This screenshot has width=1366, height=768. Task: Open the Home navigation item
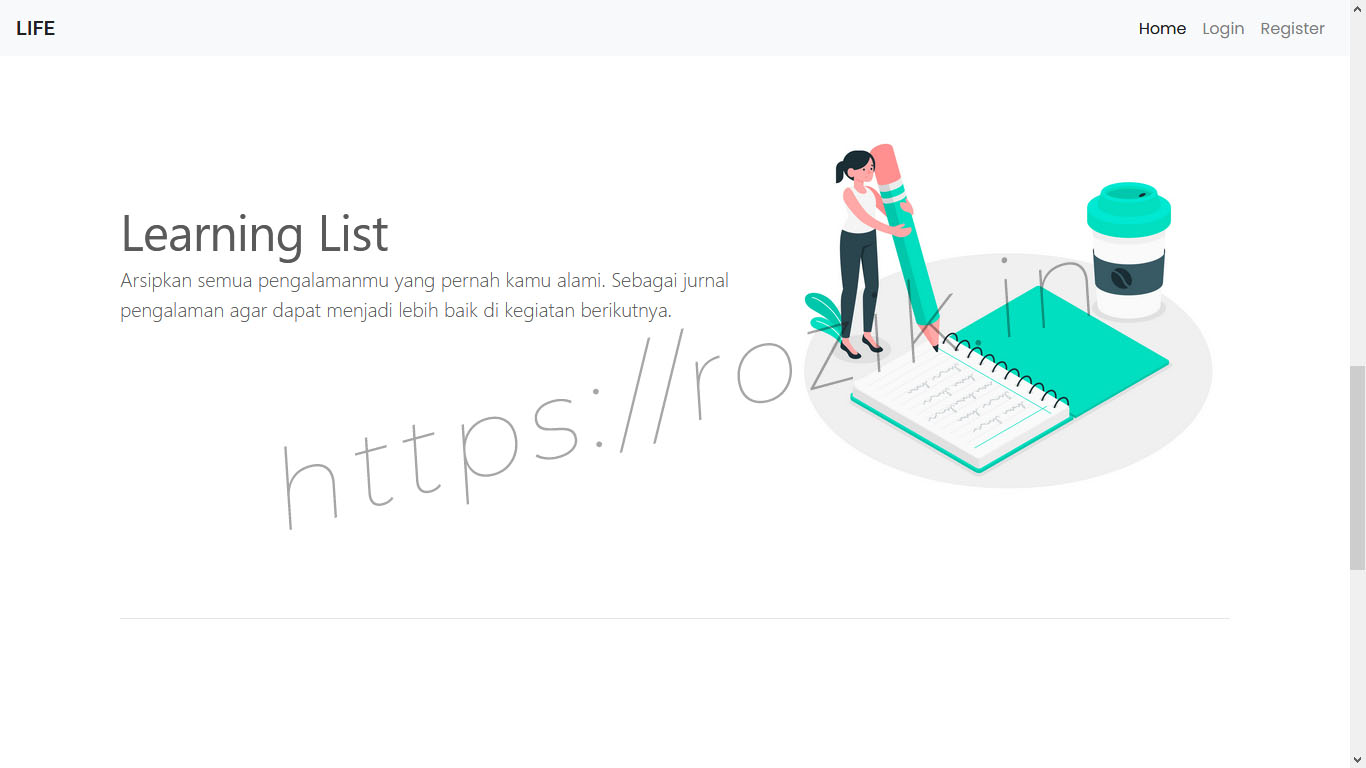coord(1162,28)
